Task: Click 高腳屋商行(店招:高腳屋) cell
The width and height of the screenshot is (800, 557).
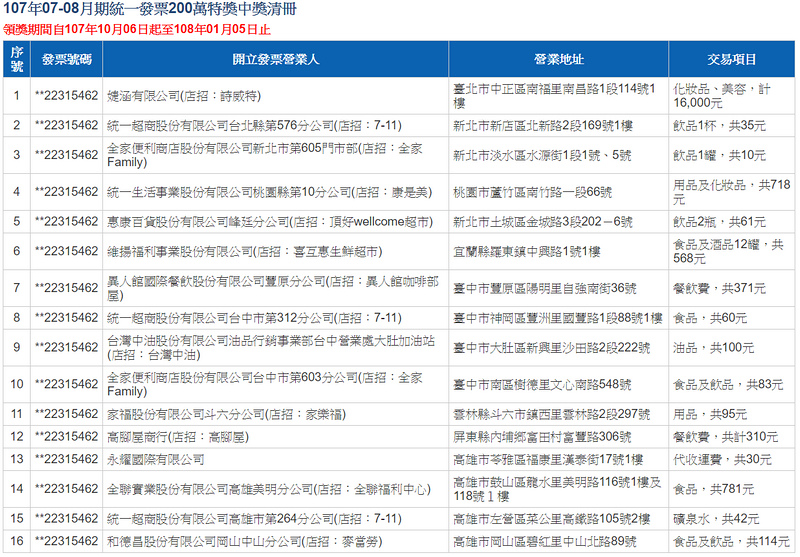Action: (276, 437)
